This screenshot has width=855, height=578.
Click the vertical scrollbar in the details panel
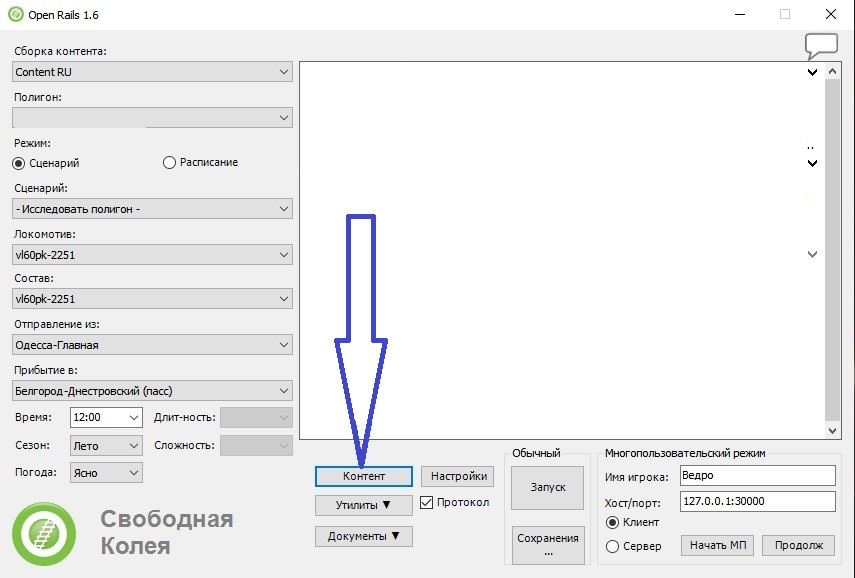click(x=832, y=250)
